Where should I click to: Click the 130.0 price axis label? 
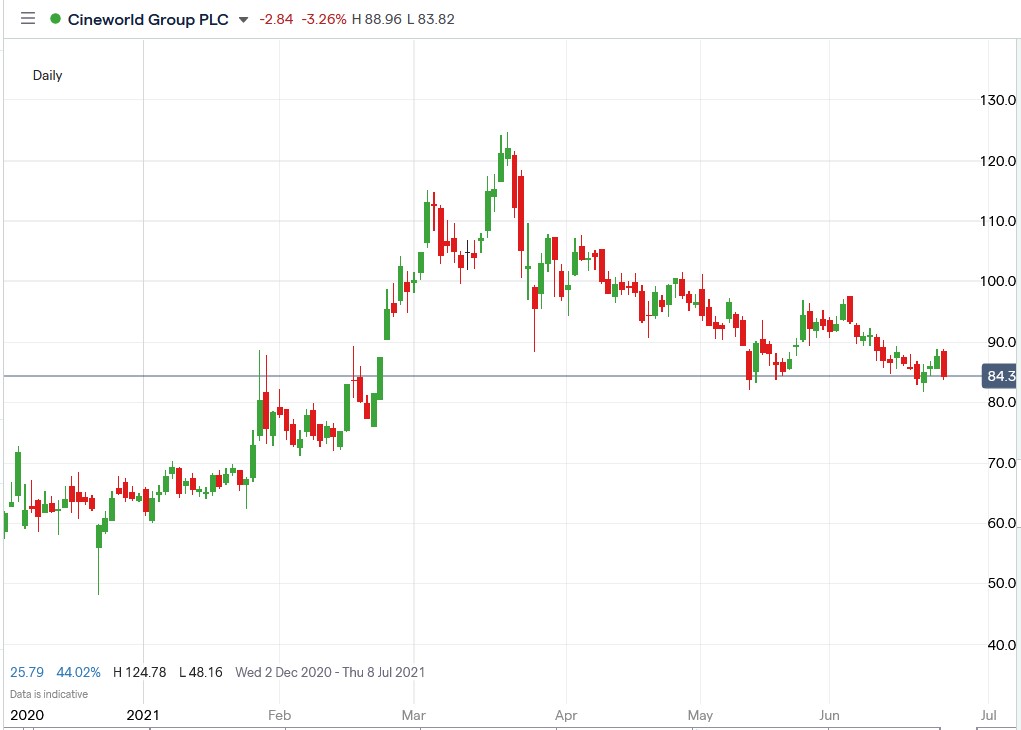[999, 99]
